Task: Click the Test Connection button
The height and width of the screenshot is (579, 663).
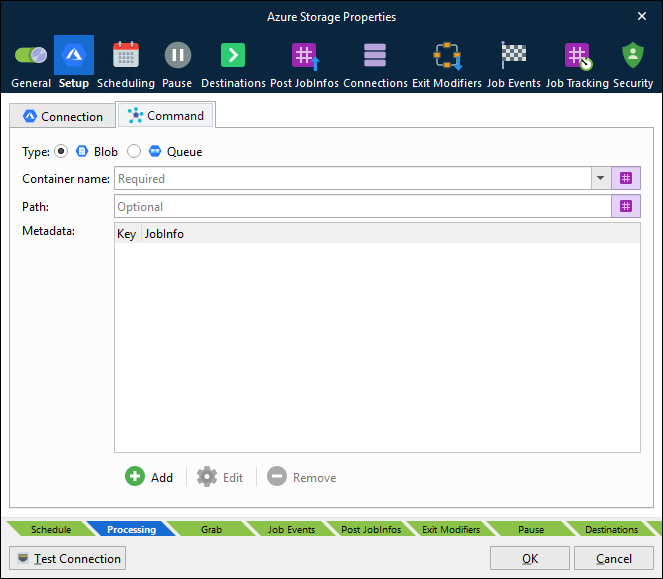Action: pos(68,558)
